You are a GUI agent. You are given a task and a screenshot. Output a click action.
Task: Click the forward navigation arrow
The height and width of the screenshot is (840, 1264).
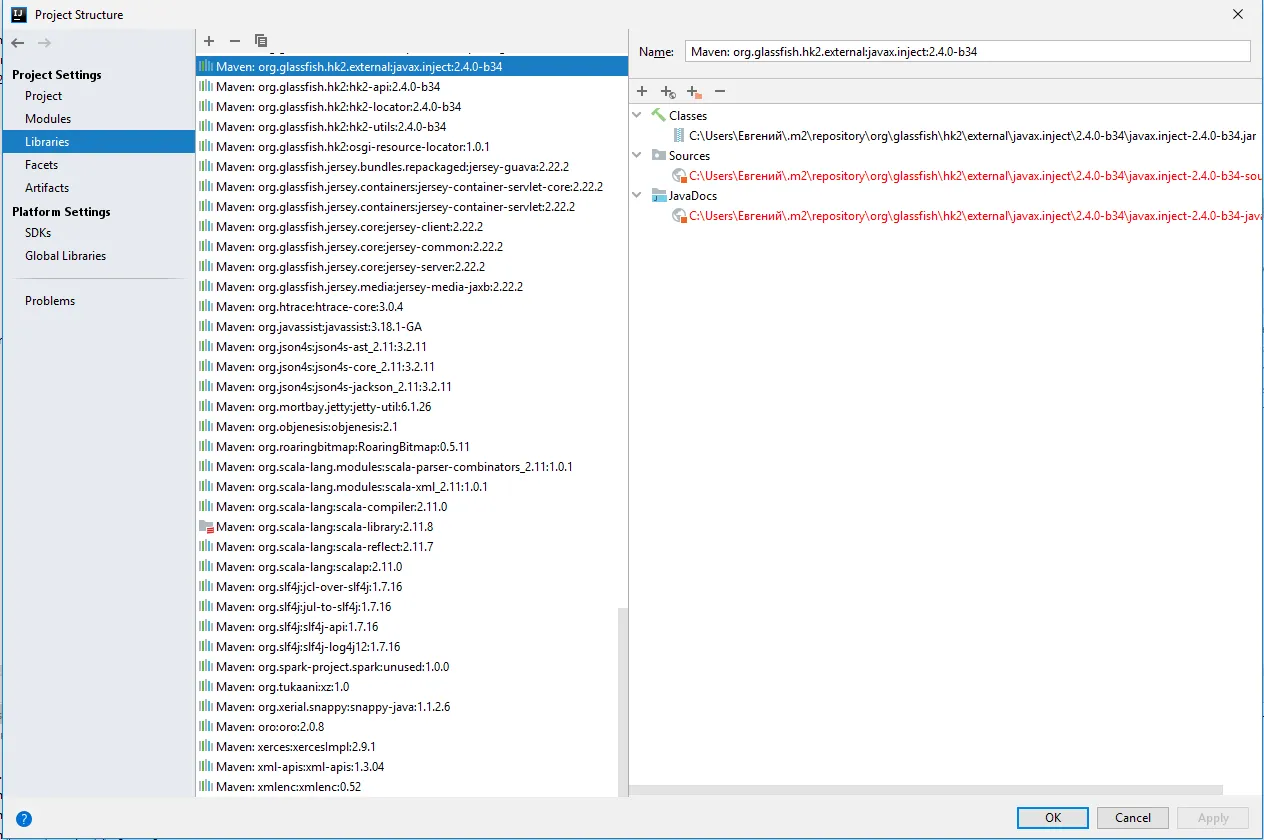coord(44,43)
